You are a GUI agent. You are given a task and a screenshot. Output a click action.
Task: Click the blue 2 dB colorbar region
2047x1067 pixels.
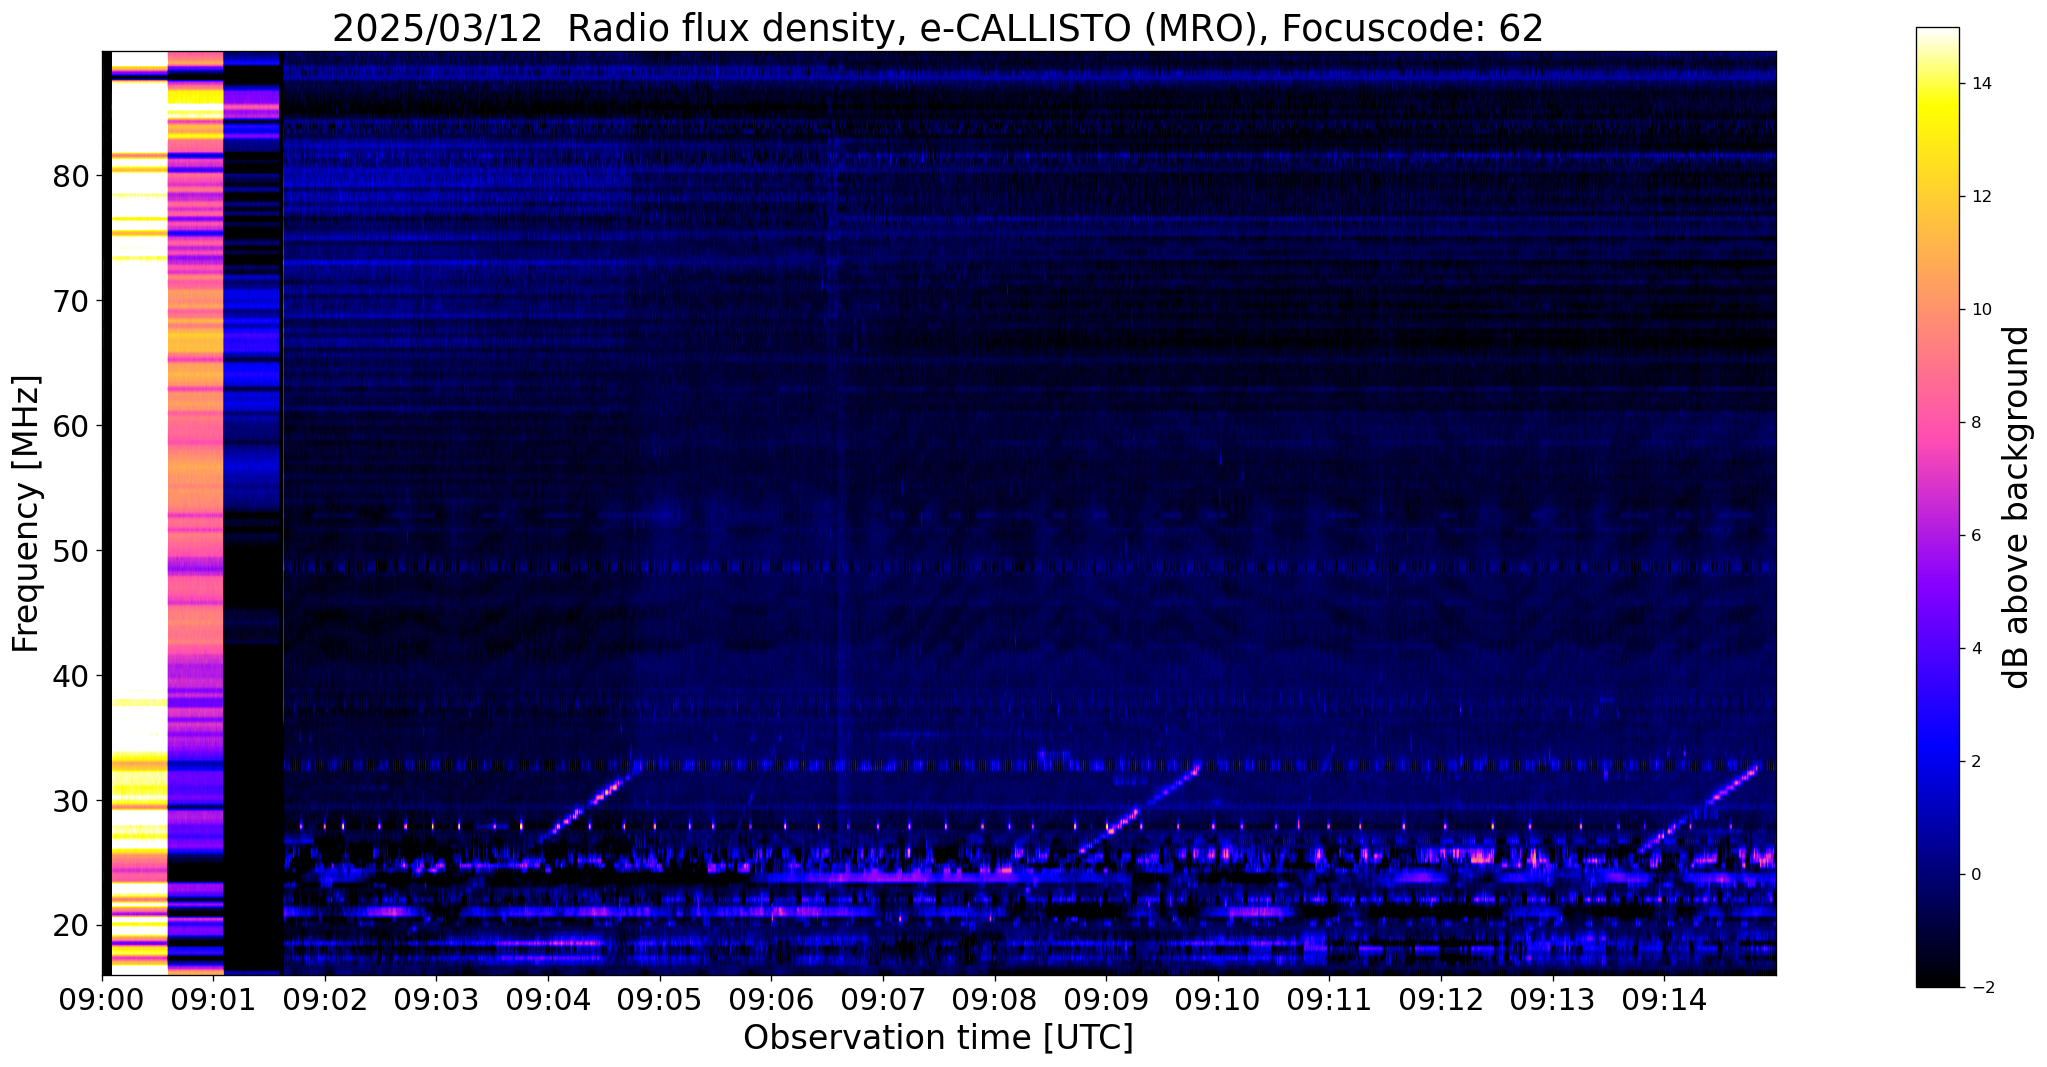click(x=1937, y=761)
